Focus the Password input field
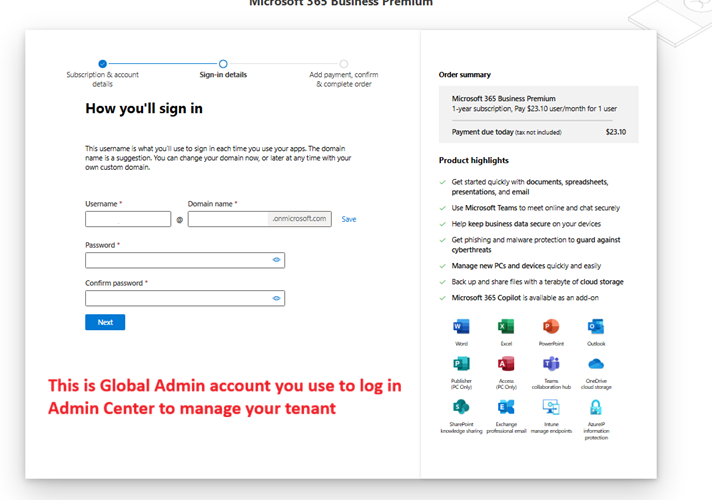Image resolution: width=712 pixels, height=500 pixels. click(x=185, y=260)
